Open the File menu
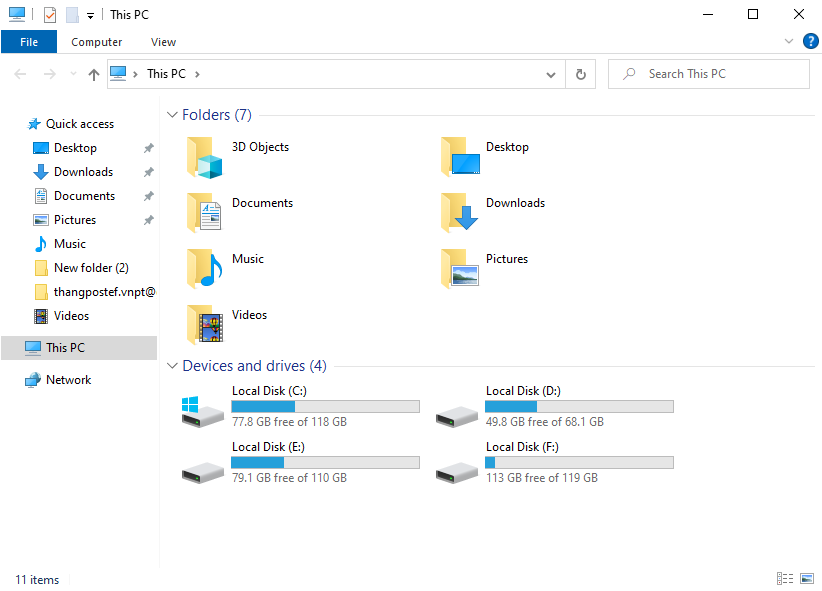 (x=29, y=42)
